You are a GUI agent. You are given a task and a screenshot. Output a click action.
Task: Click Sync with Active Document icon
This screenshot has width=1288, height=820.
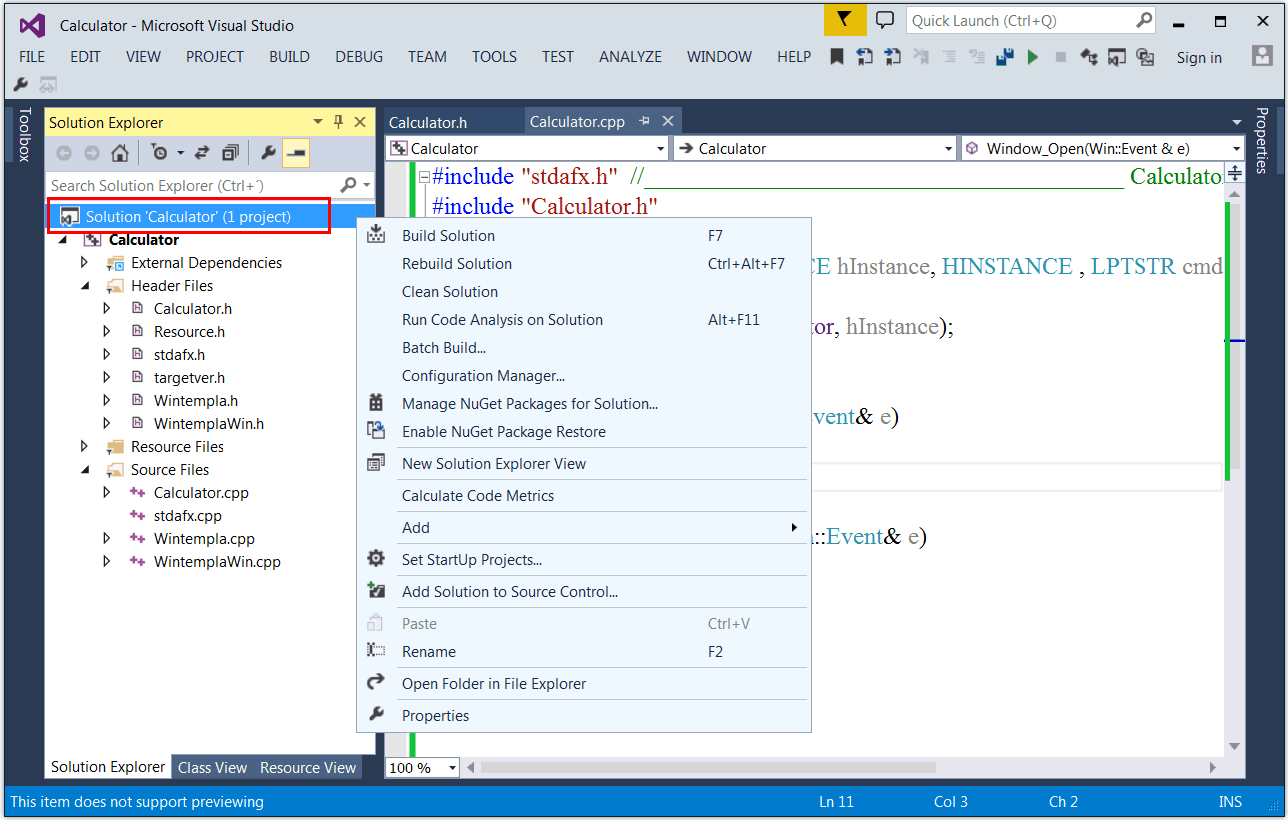click(202, 153)
